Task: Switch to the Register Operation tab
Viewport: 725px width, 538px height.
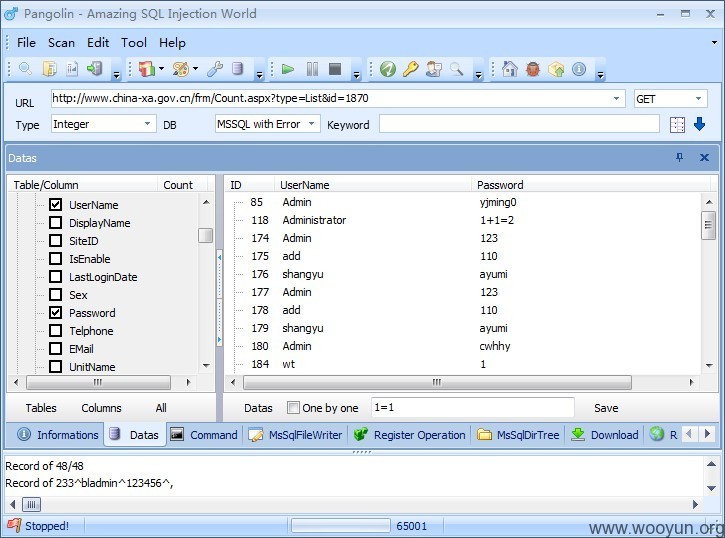Action: (x=410, y=435)
